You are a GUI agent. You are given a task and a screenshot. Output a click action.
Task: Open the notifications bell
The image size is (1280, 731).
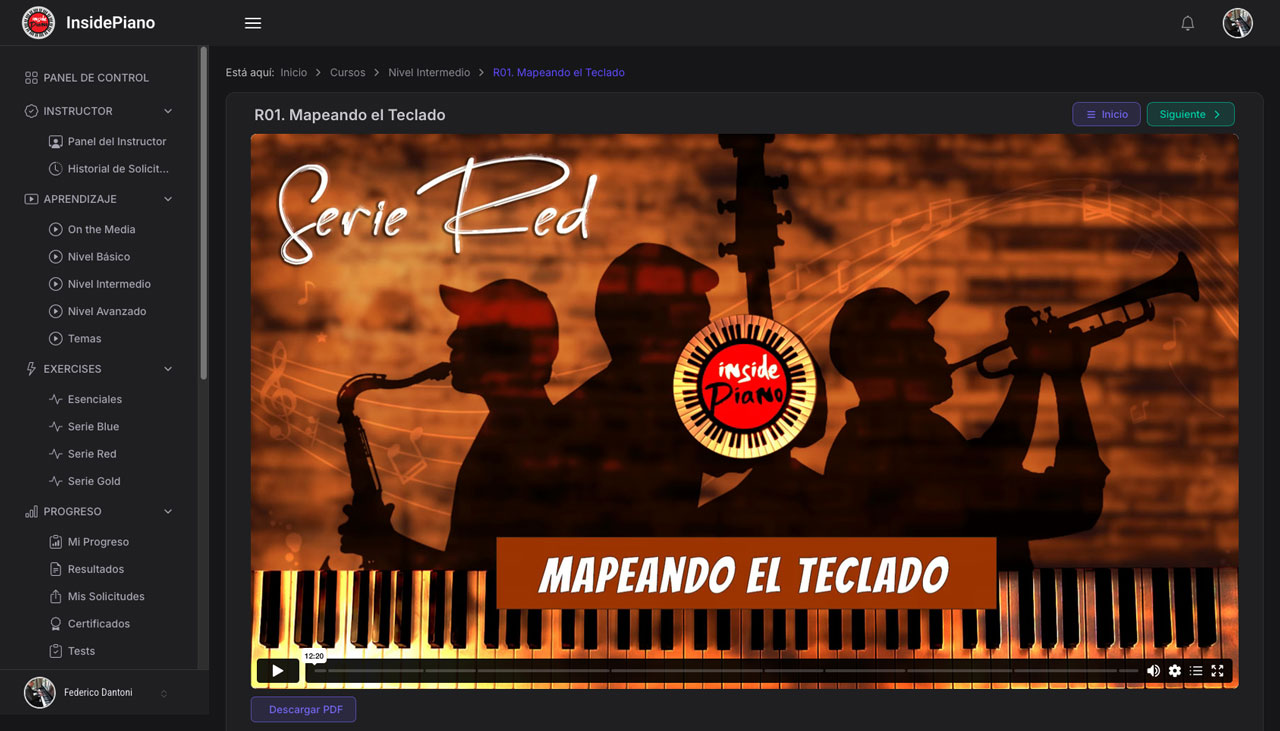tap(1188, 23)
